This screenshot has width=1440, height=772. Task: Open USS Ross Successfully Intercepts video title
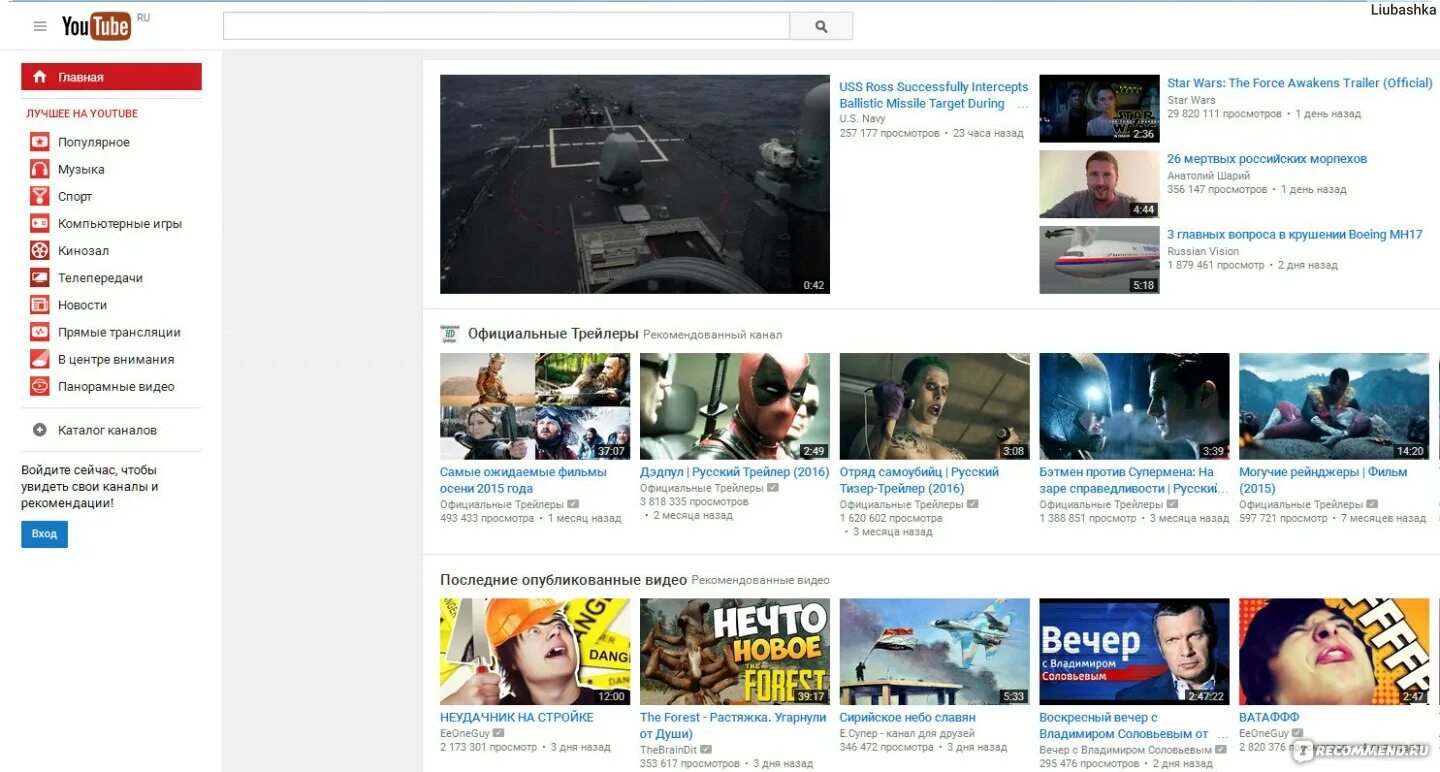tap(933, 95)
